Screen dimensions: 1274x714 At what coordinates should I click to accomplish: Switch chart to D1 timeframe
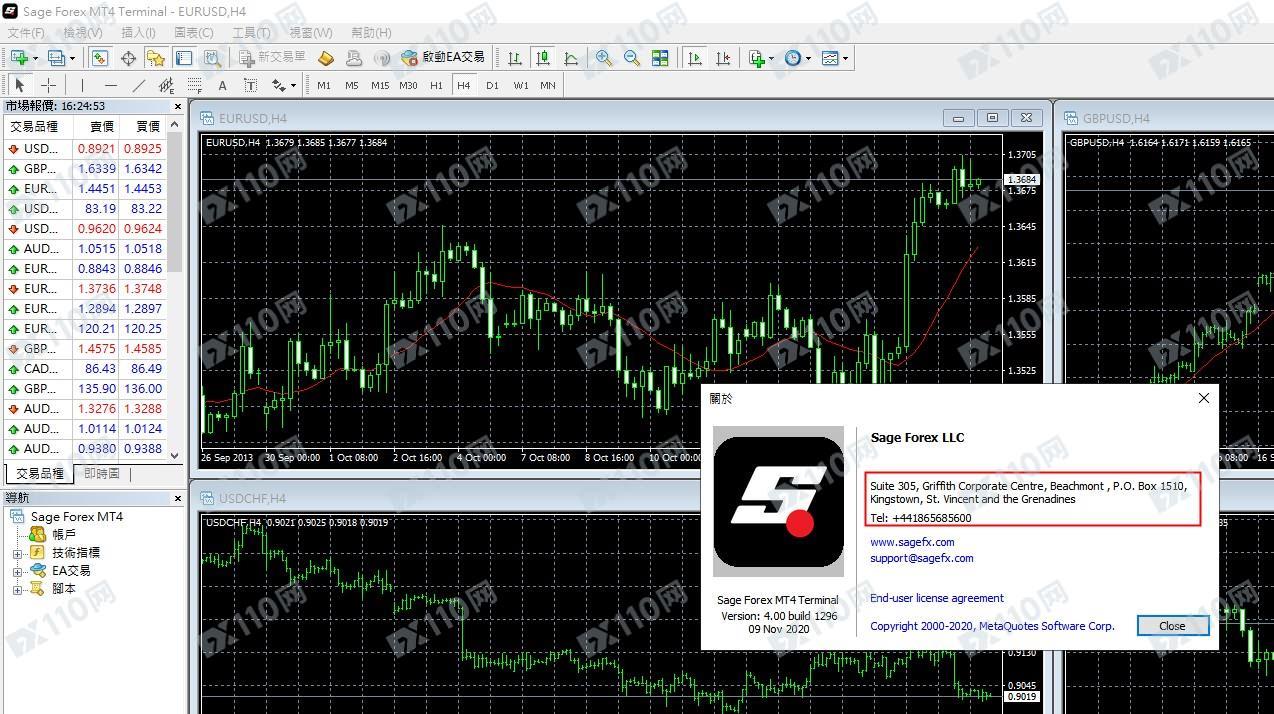(x=492, y=85)
